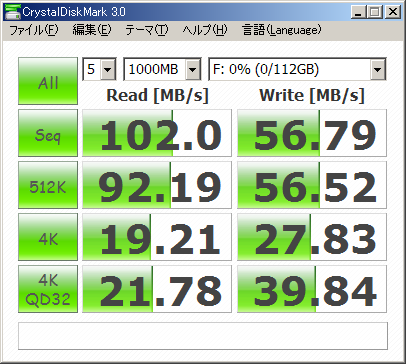
Task: Click the empty comment field at bottom
Action: tap(203, 336)
